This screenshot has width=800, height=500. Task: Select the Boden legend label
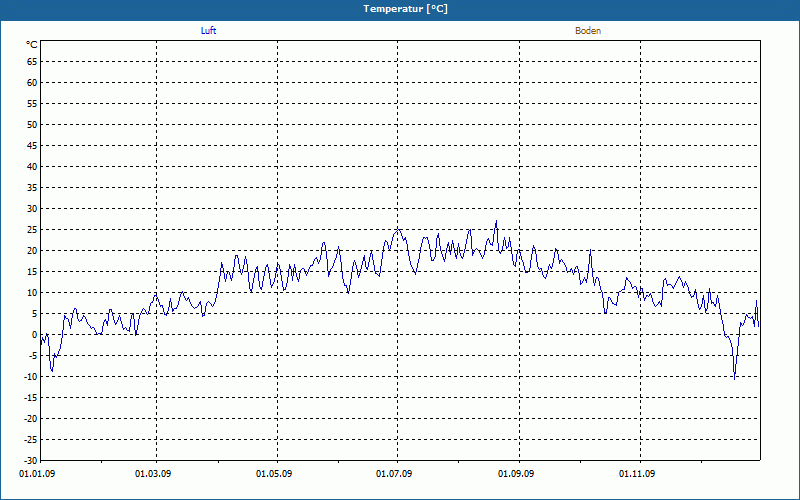[x=588, y=31]
